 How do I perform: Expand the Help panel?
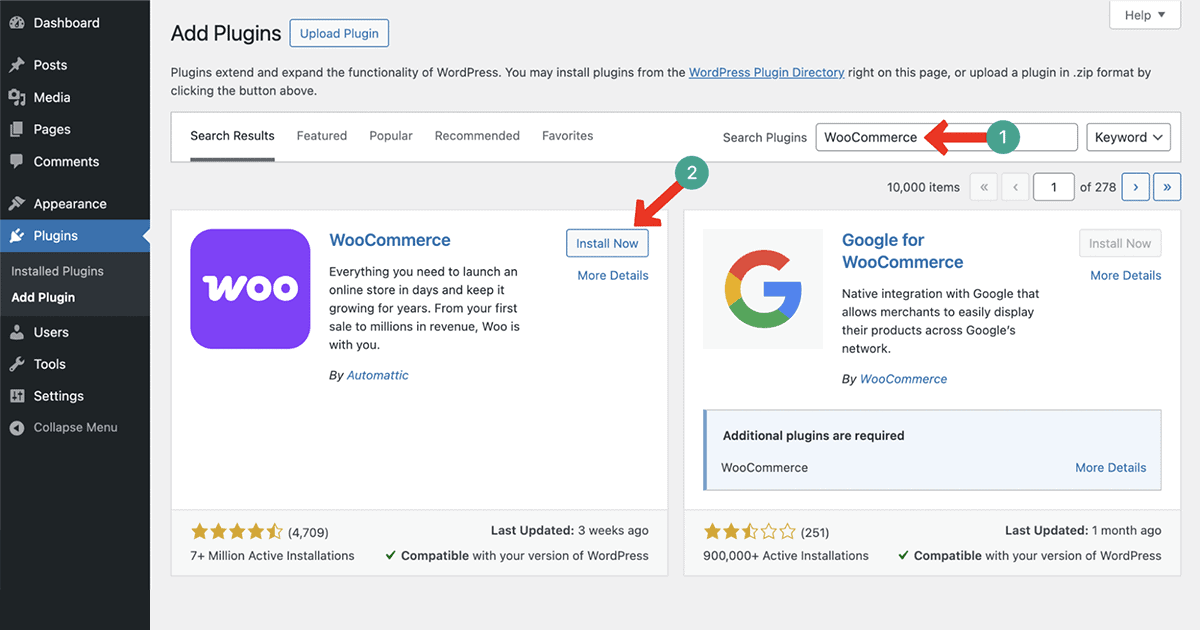[x=1144, y=14]
